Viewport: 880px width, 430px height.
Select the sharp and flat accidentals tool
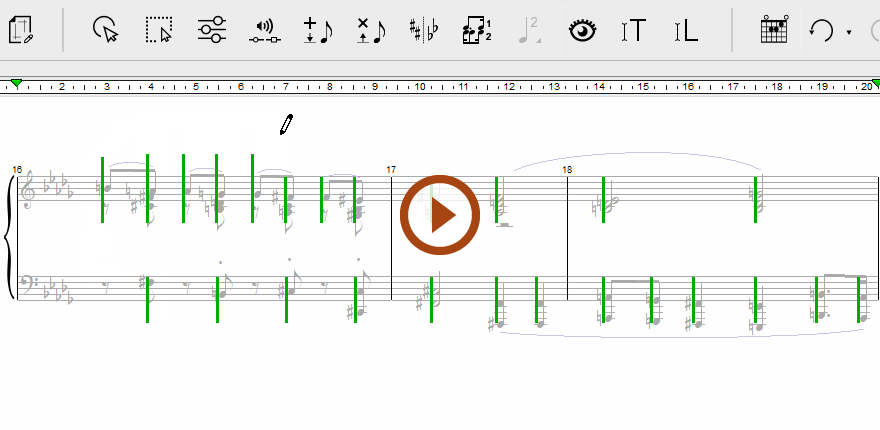423,30
